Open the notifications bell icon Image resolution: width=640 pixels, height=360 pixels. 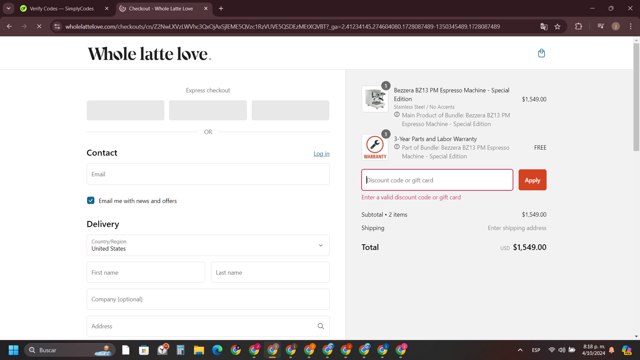[x=611, y=350]
